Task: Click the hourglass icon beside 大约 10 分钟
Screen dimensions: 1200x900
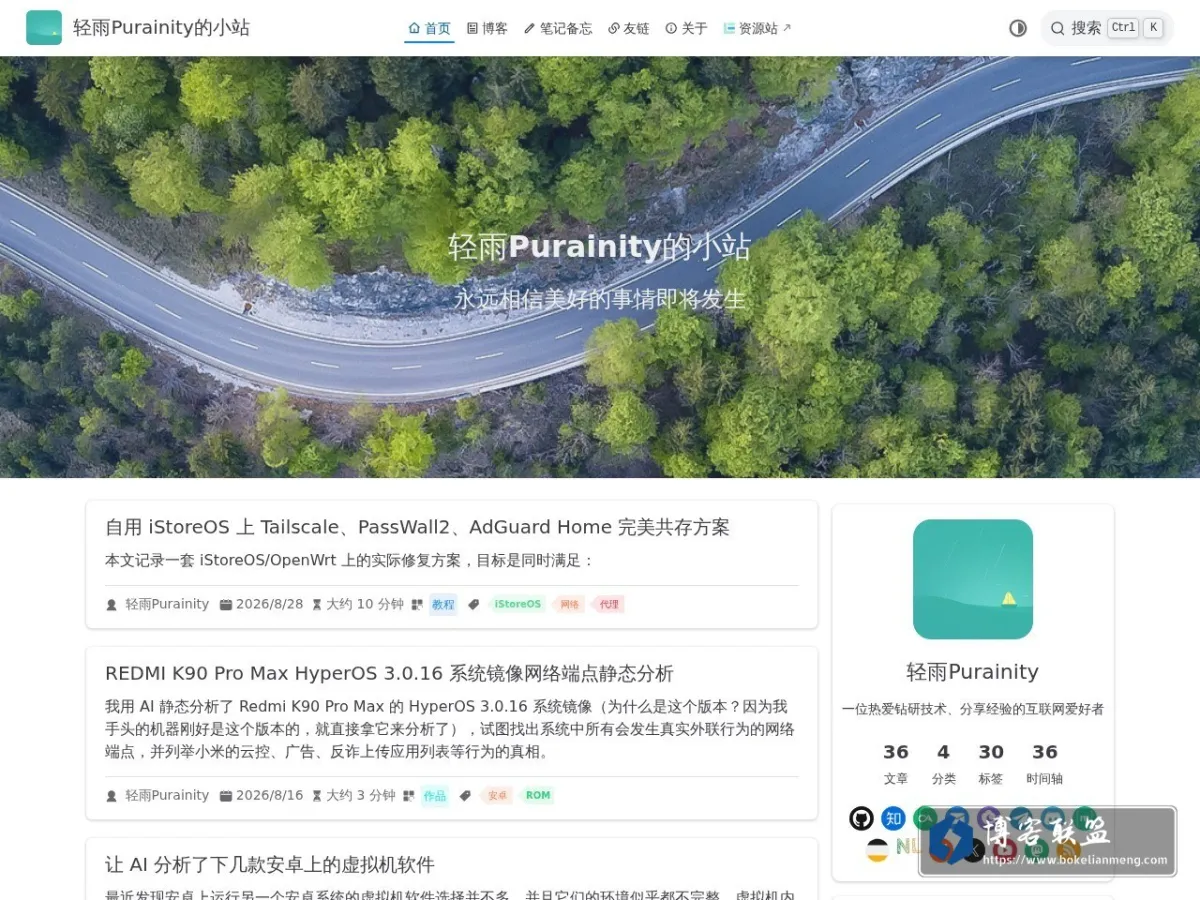Action: click(x=317, y=604)
